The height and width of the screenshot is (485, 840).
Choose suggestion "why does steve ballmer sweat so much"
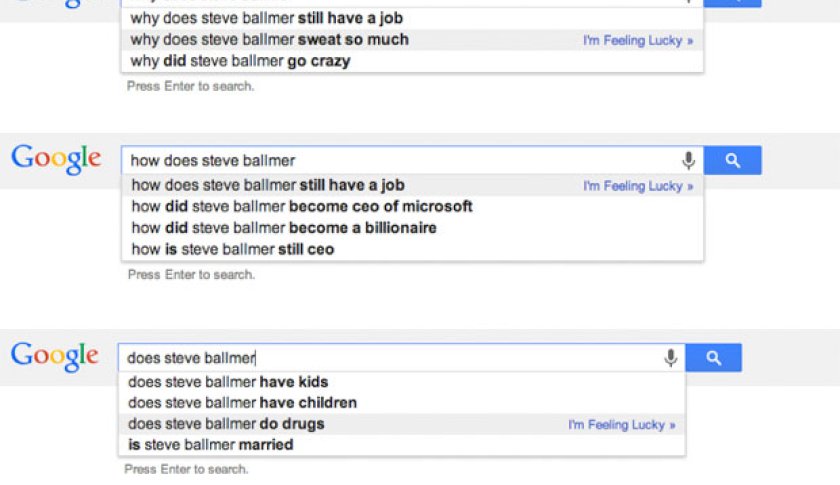coord(270,40)
